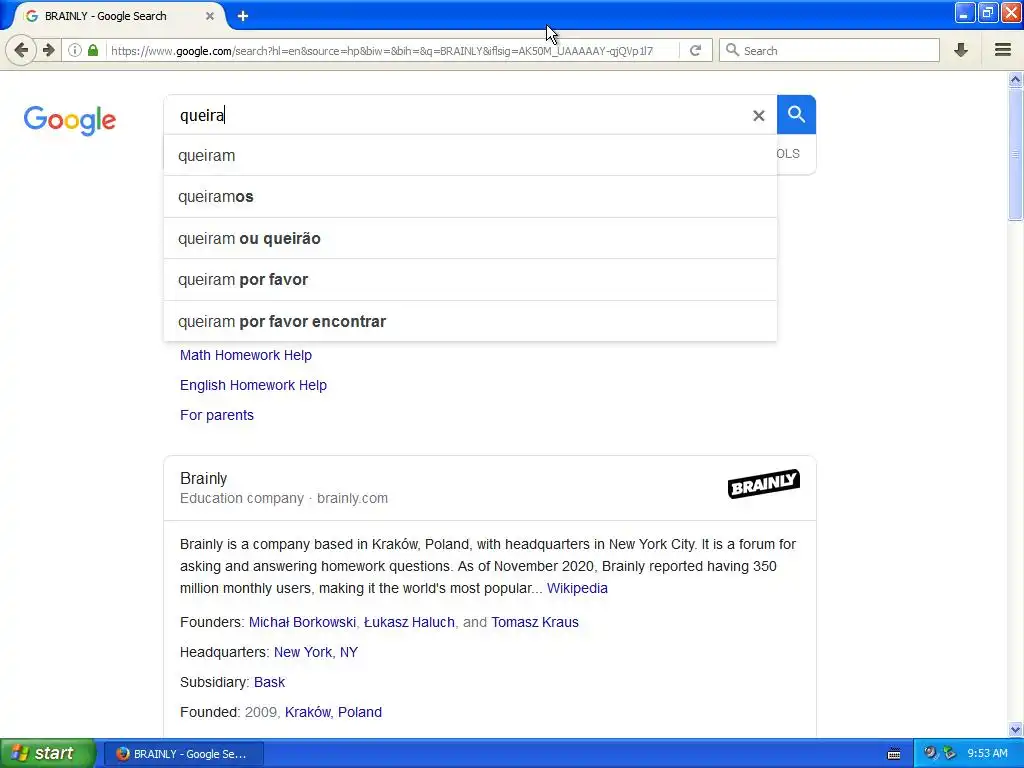Screen dimensions: 1024x768
Task: Click the vertical scrollbar thumb
Action: (1015, 154)
